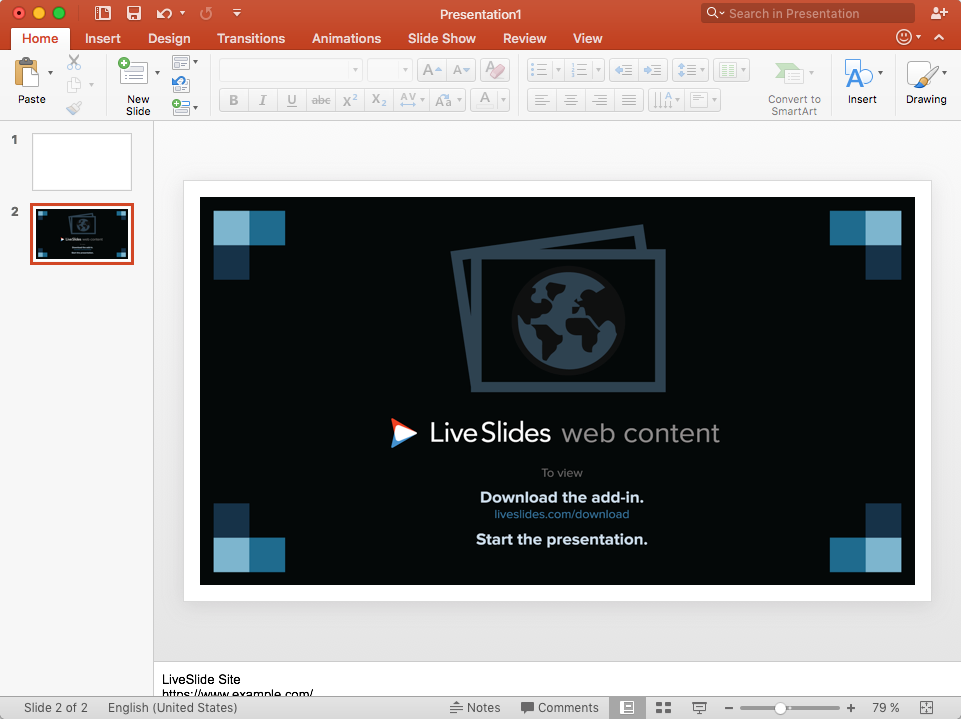The width and height of the screenshot is (961, 719).
Task: Click the slide Layout icon
Action: click(x=181, y=62)
